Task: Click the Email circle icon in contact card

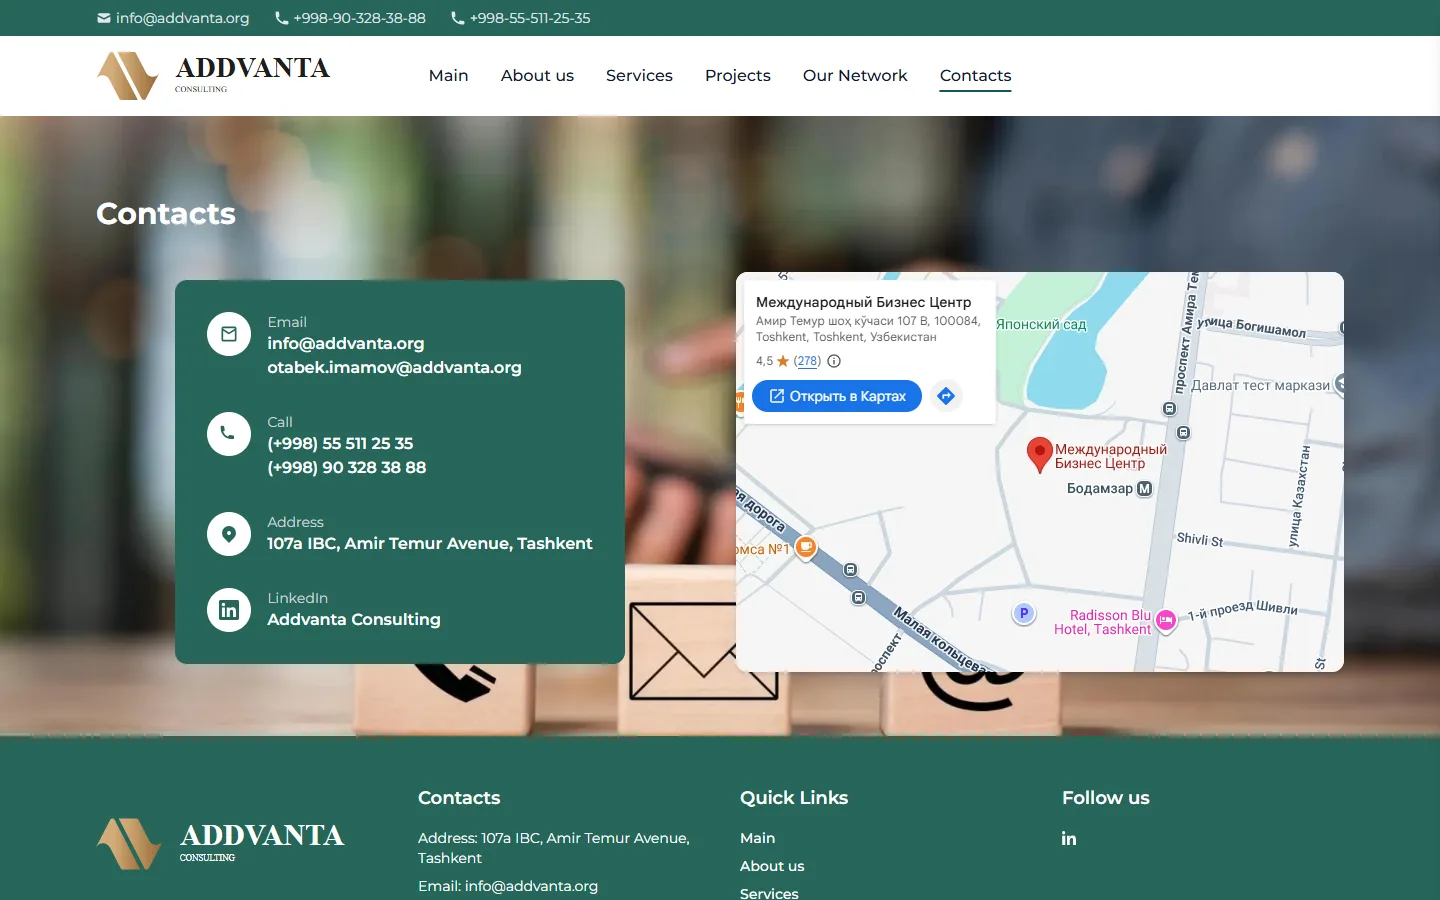Action: tap(229, 334)
